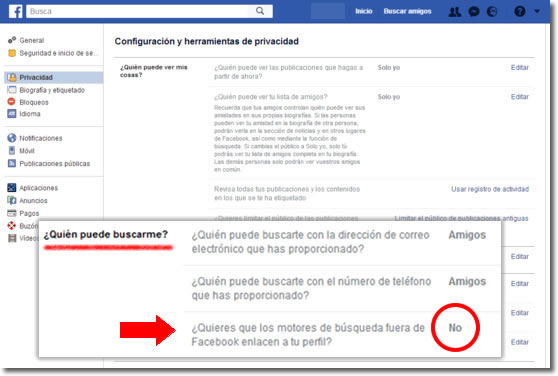Open Seguridad e inicio de sesión settings
Screen dimensions: 558x376
click(59, 53)
